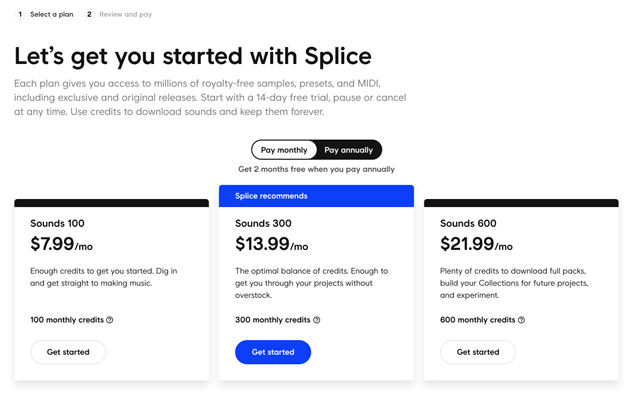This screenshot has width=640, height=393.
Task: Click the 'Get 2 months free' annual note
Action: (316, 169)
